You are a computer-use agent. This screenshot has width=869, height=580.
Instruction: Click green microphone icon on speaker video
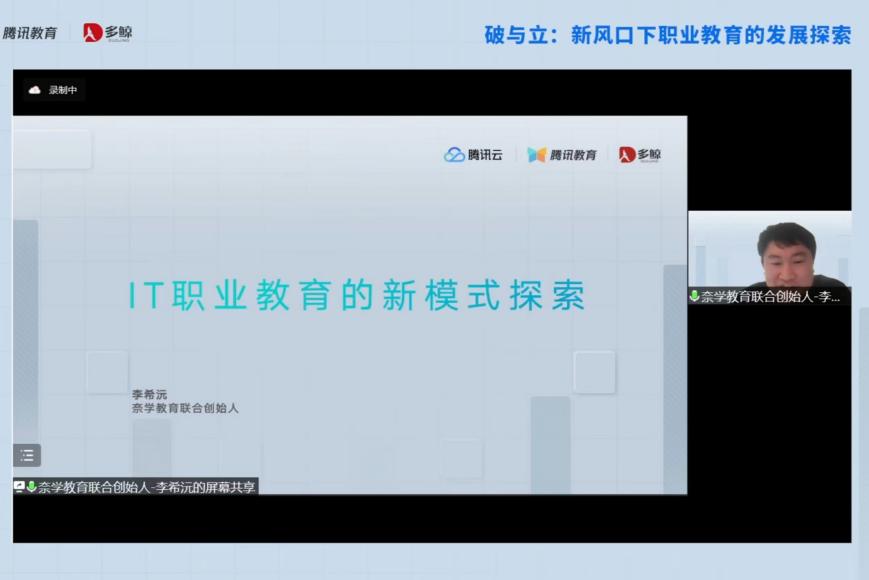point(694,296)
